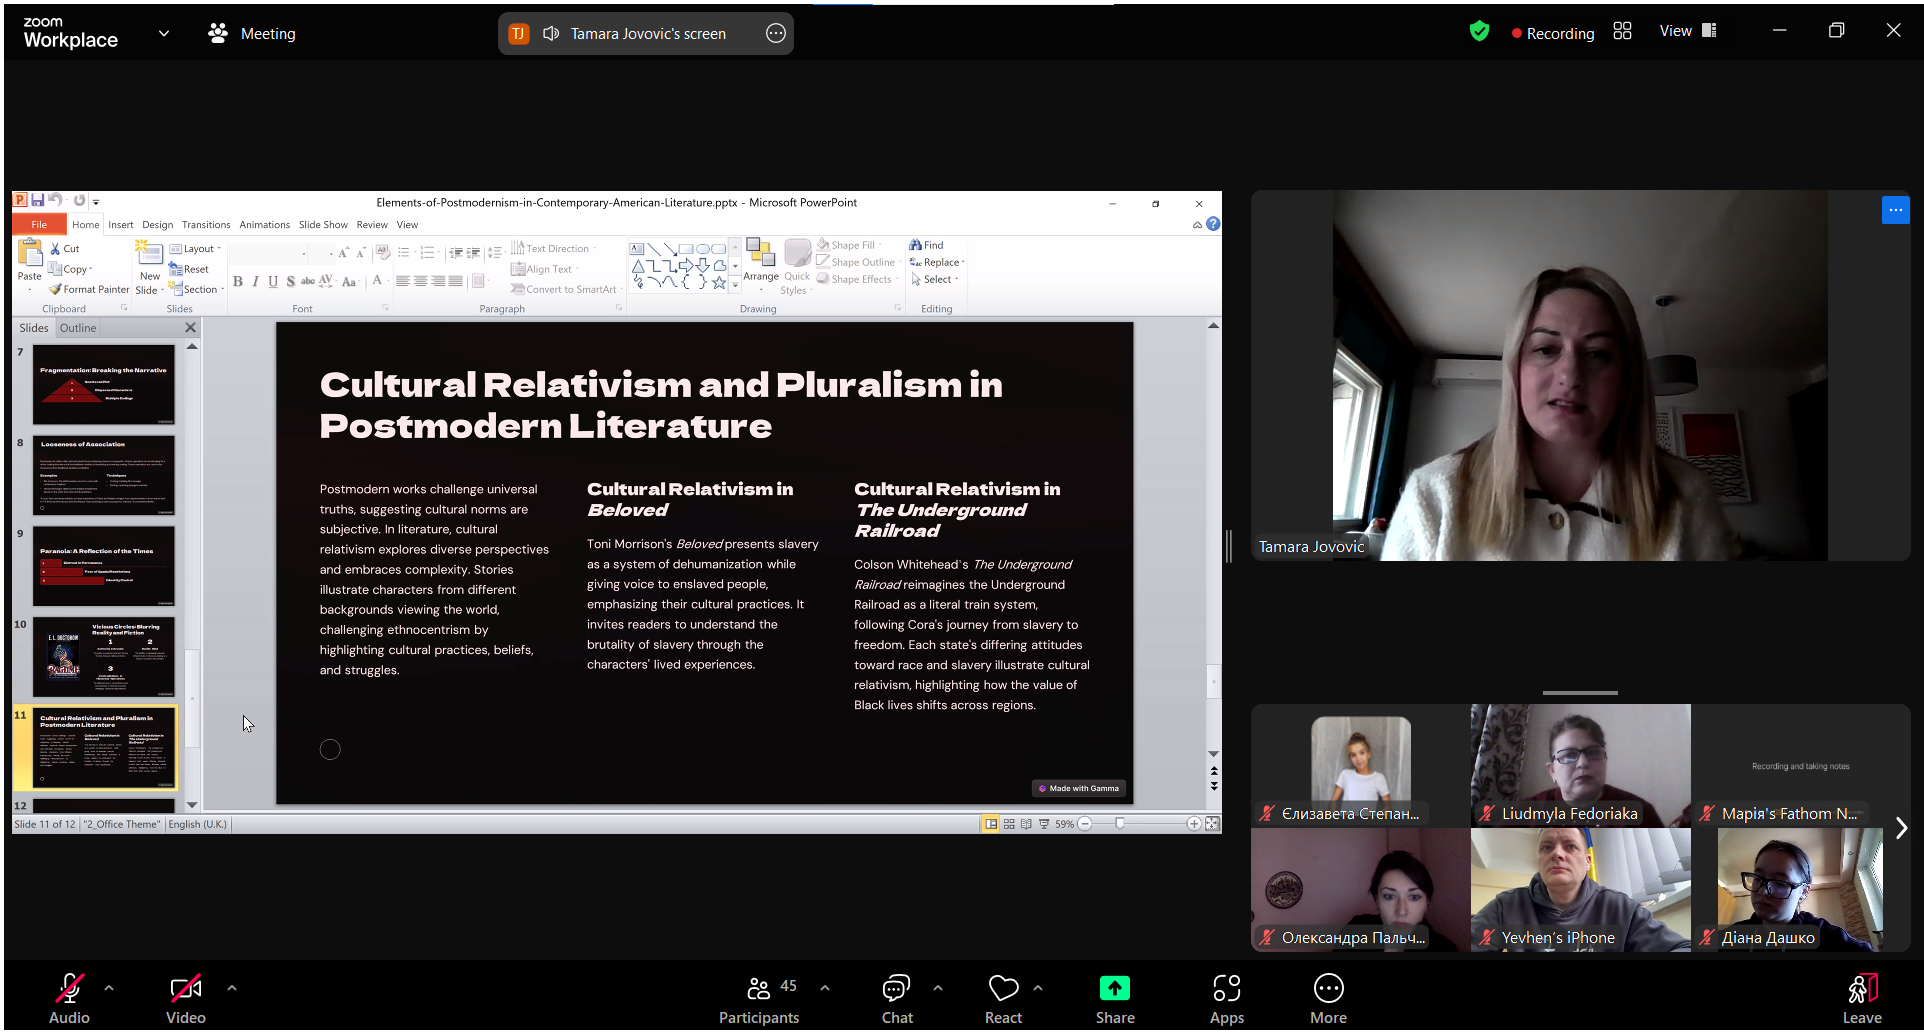Show next page of participant videos

point(1901,828)
